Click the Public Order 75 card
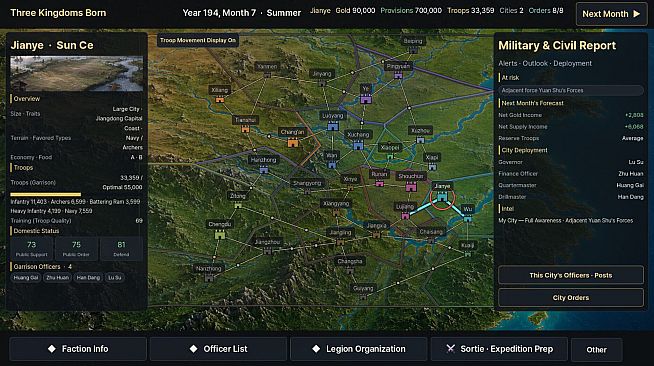The width and height of the screenshot is (654, 366). (76, 248)
